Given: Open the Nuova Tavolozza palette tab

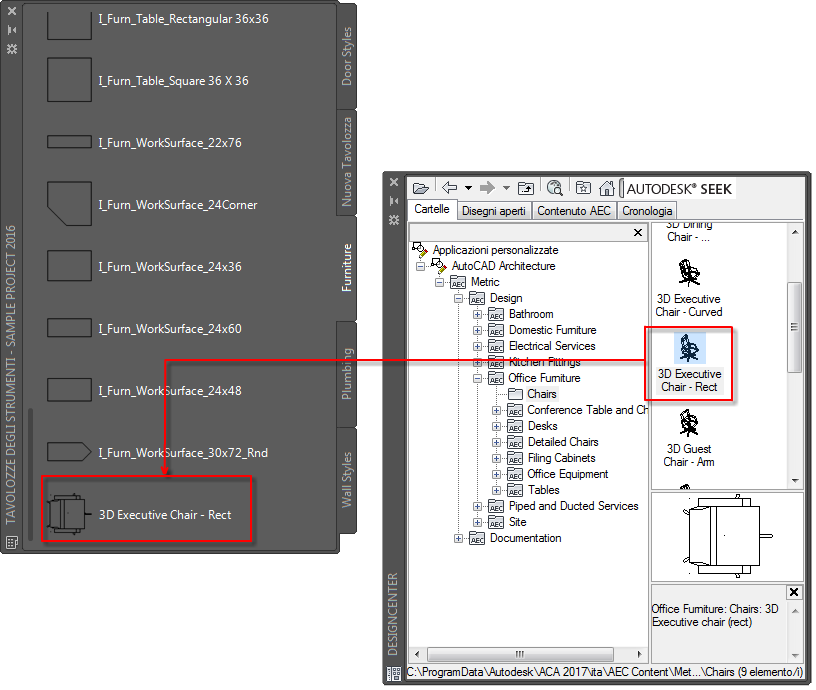Looking at the screenshot, I should 347,162.
